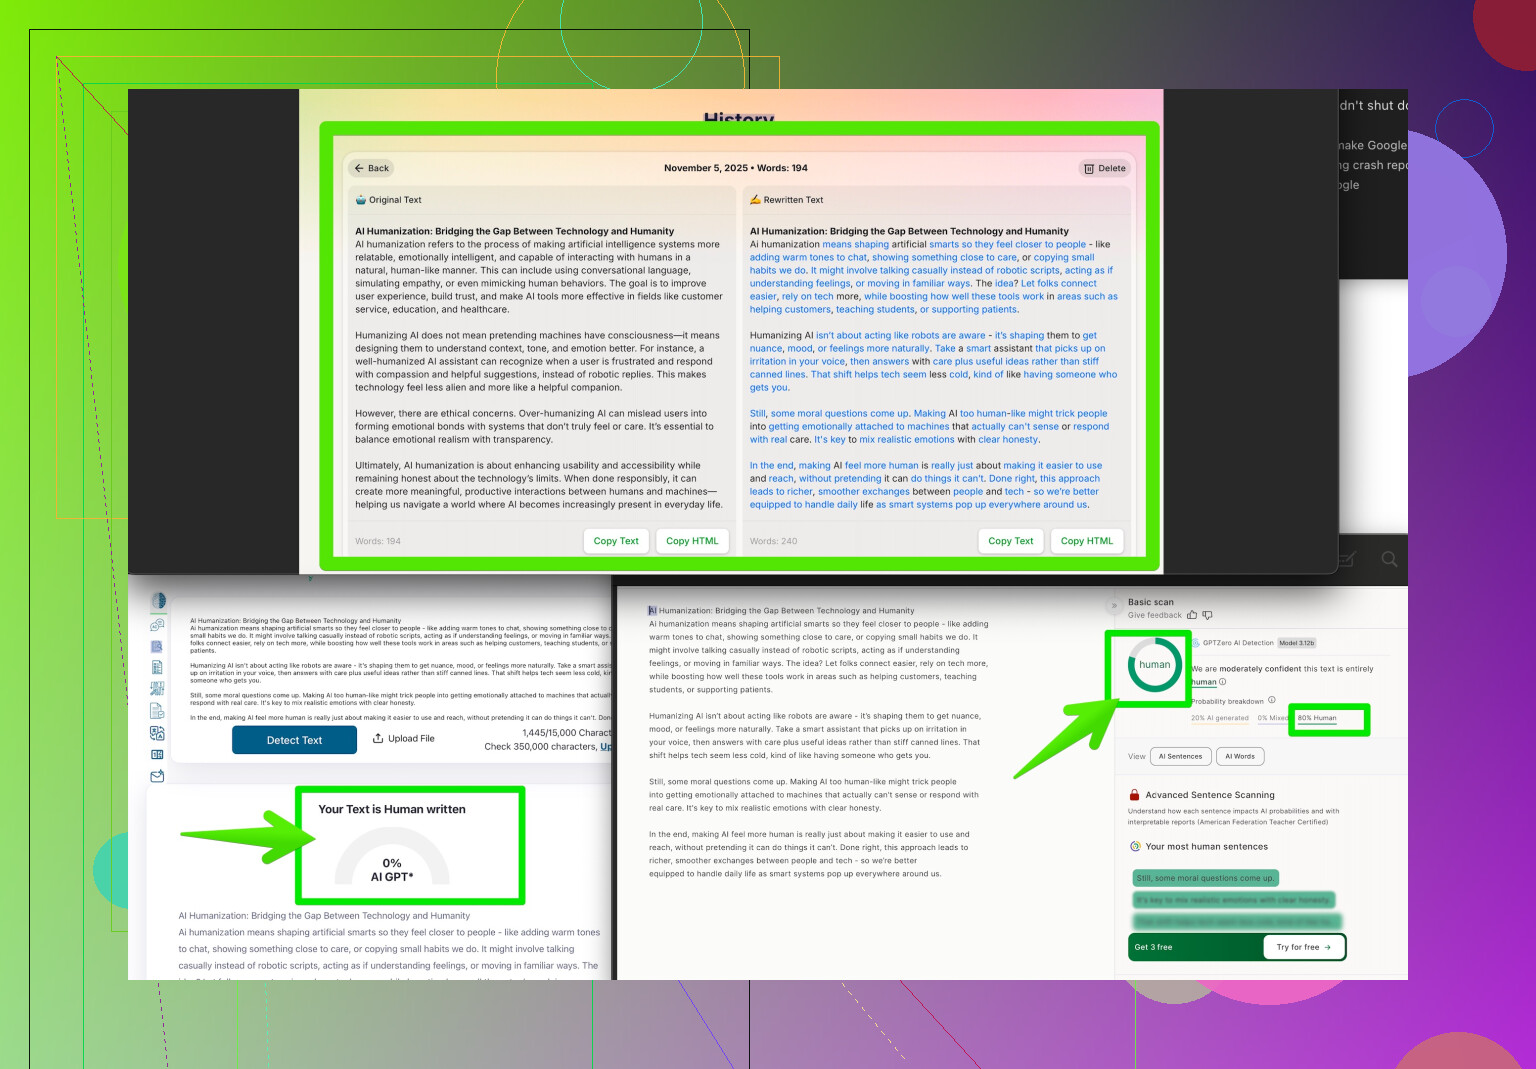Collapse the scan panel with double-chevron
Viewport: 1536px width, 1069px height.
[1114, 606]
